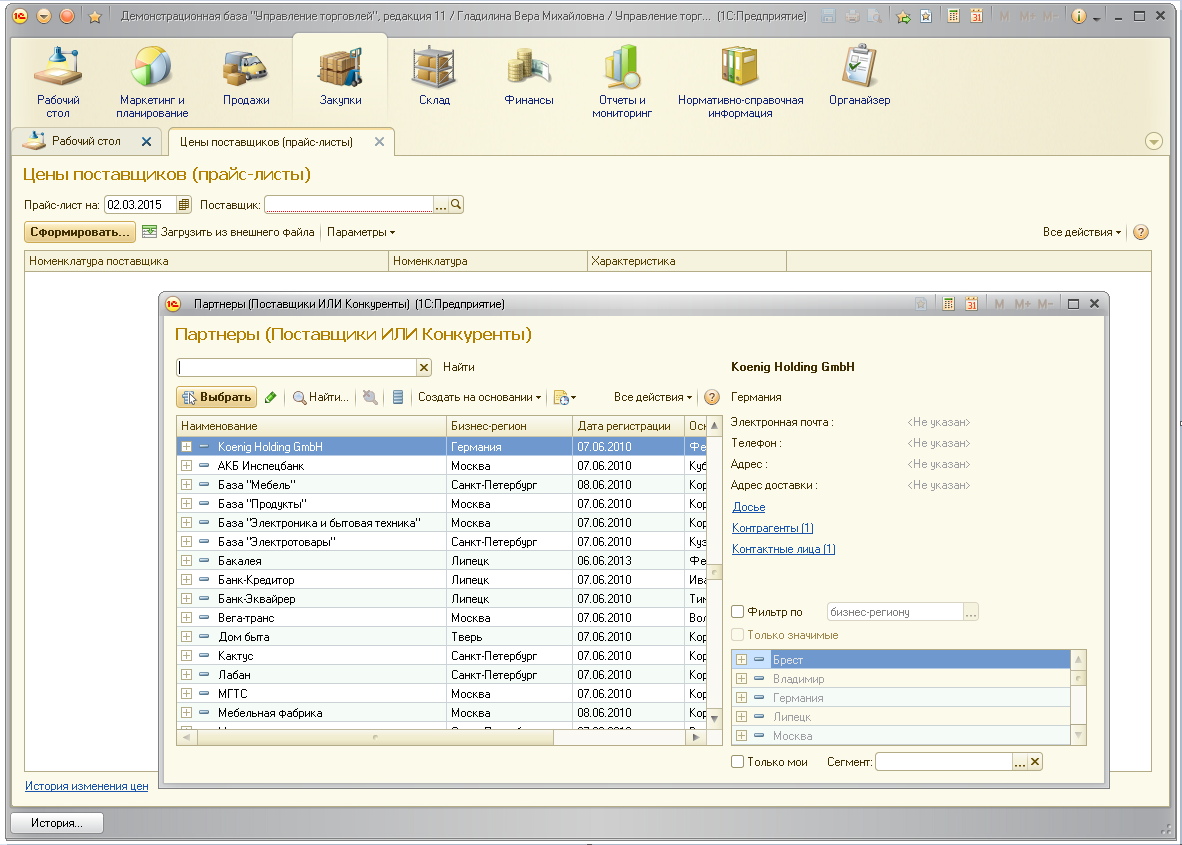This screenshot has height=845, width=1182.
Task: Toggle the Только мои checkbox
Action: tap(738, 761)
